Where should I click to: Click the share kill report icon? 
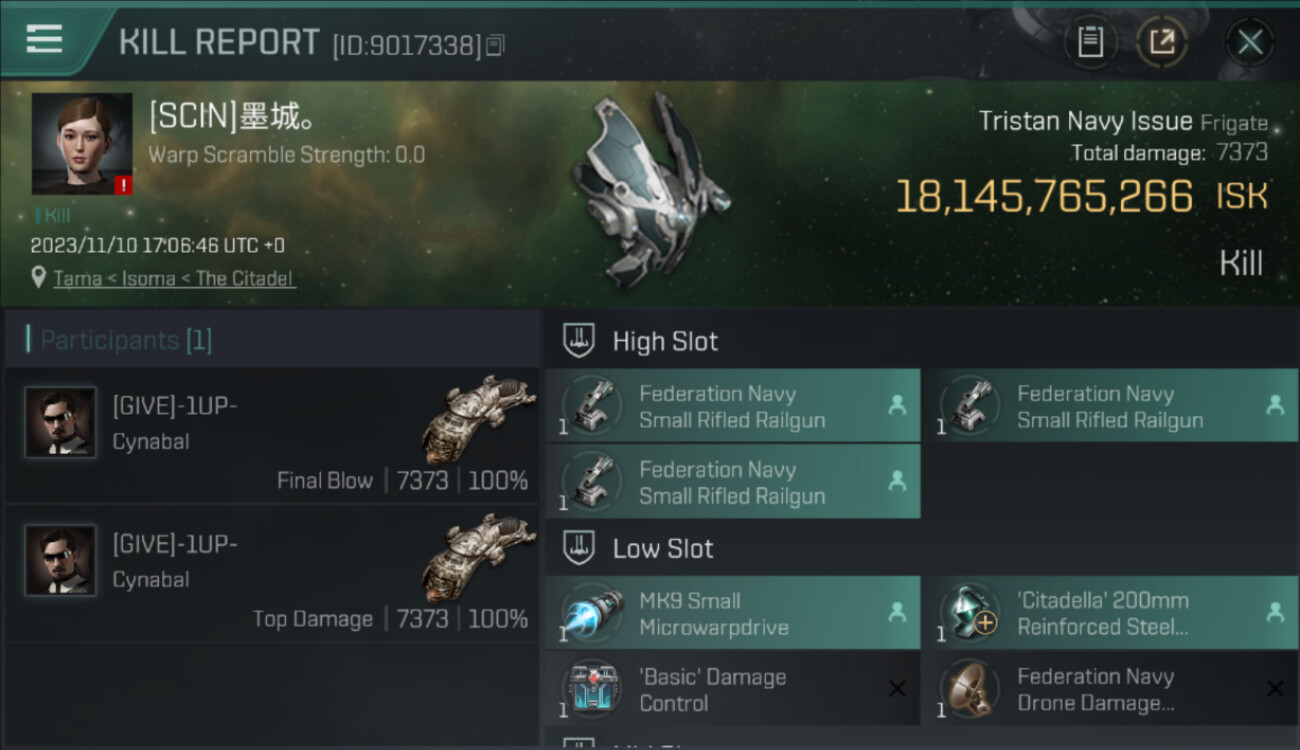[1162, 42]
